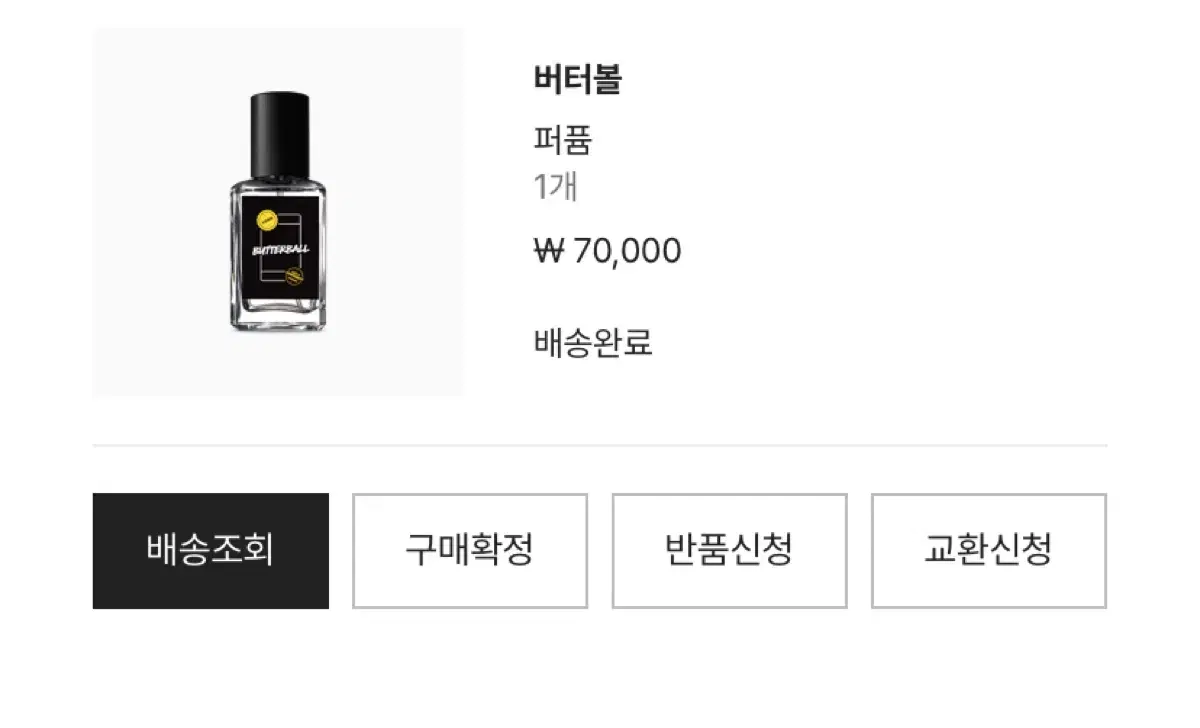The width and height of the screenshot is (1200, 728).
Task: Click the horizontal divider above the buttons
Action: [x=600, y=445]
